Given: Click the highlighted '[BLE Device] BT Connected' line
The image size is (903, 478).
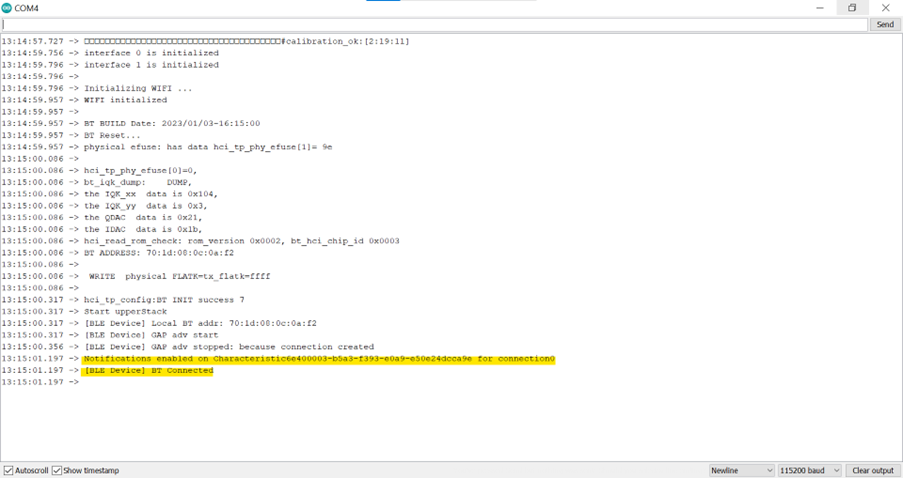Looking at the screenshot, I should pyautogui.click(x=148, y=370).
